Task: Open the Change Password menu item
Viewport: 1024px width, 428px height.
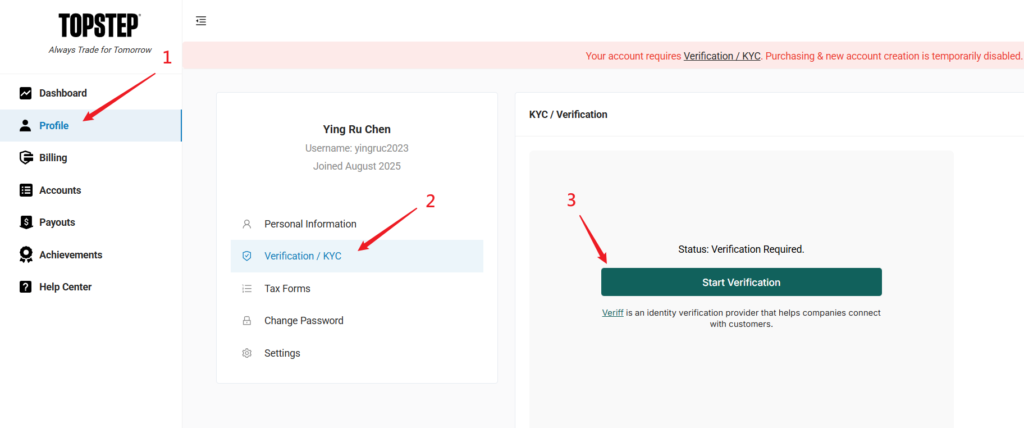Action: [x=303, y=321]
